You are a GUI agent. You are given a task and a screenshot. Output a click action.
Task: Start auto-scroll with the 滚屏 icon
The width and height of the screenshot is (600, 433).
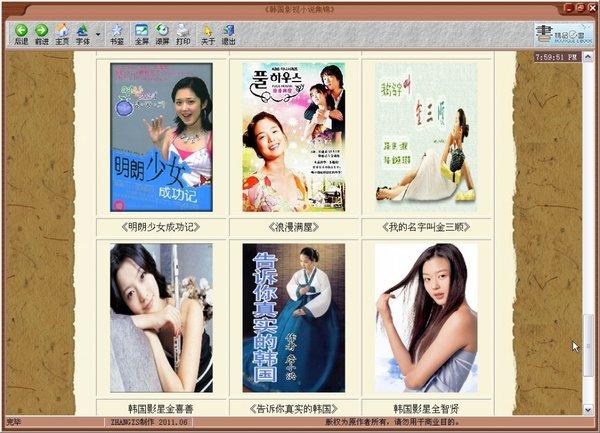click(162, 34)
